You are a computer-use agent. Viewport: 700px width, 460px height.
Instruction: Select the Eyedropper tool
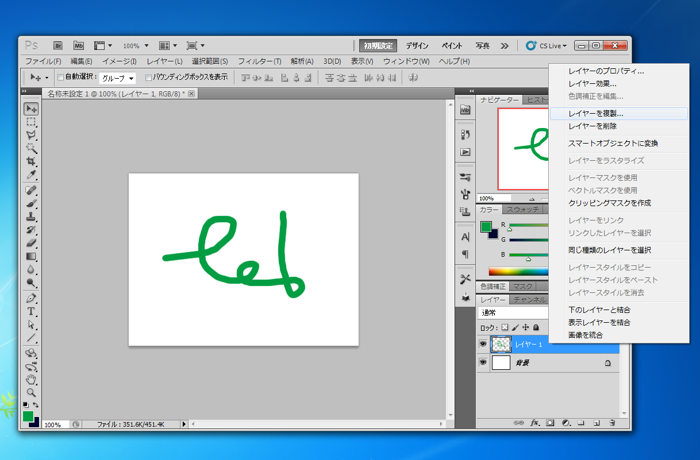[x=31, y=175]
